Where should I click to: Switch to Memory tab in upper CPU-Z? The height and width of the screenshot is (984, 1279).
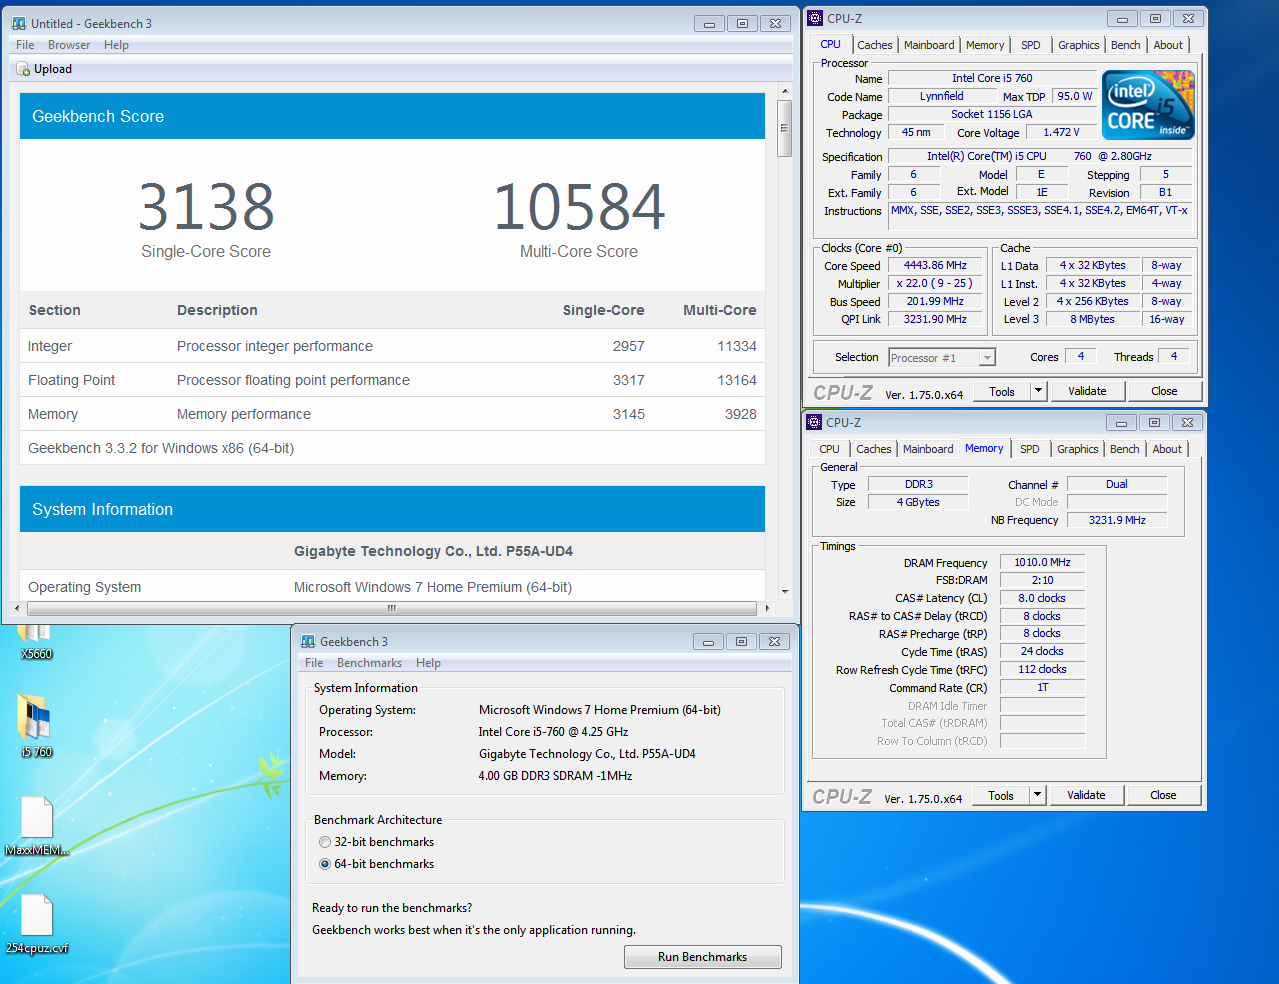click(x=985, y=45)
